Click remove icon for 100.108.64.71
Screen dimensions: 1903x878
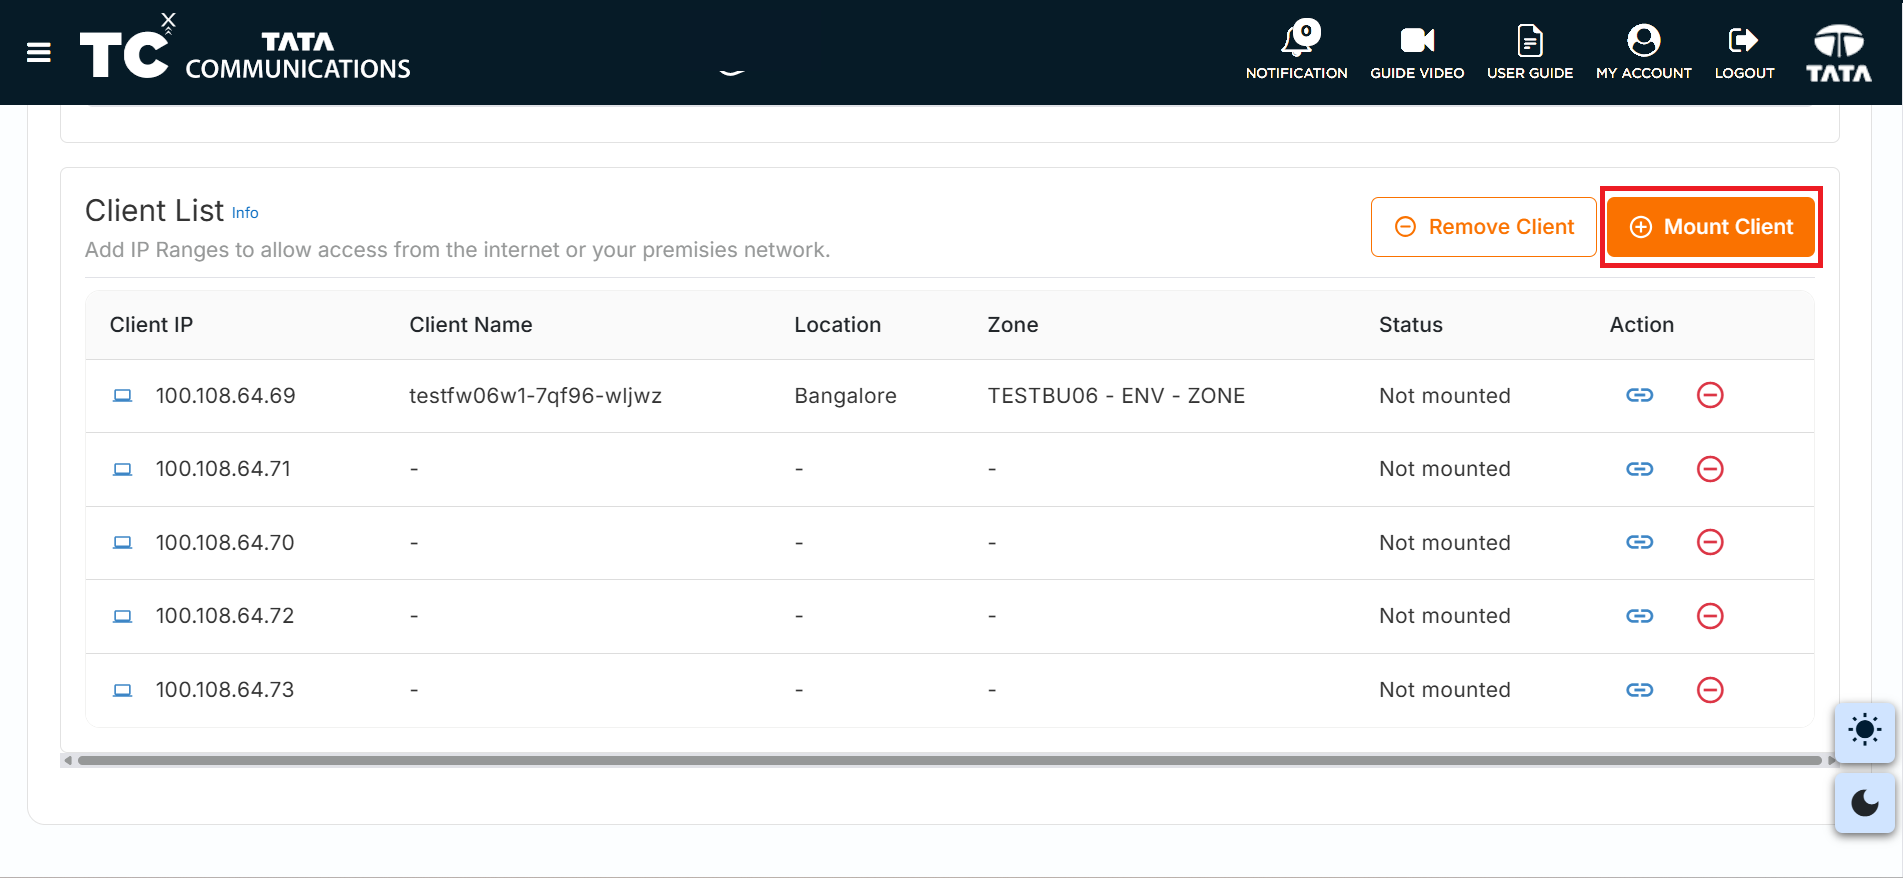click(1710, 469)
